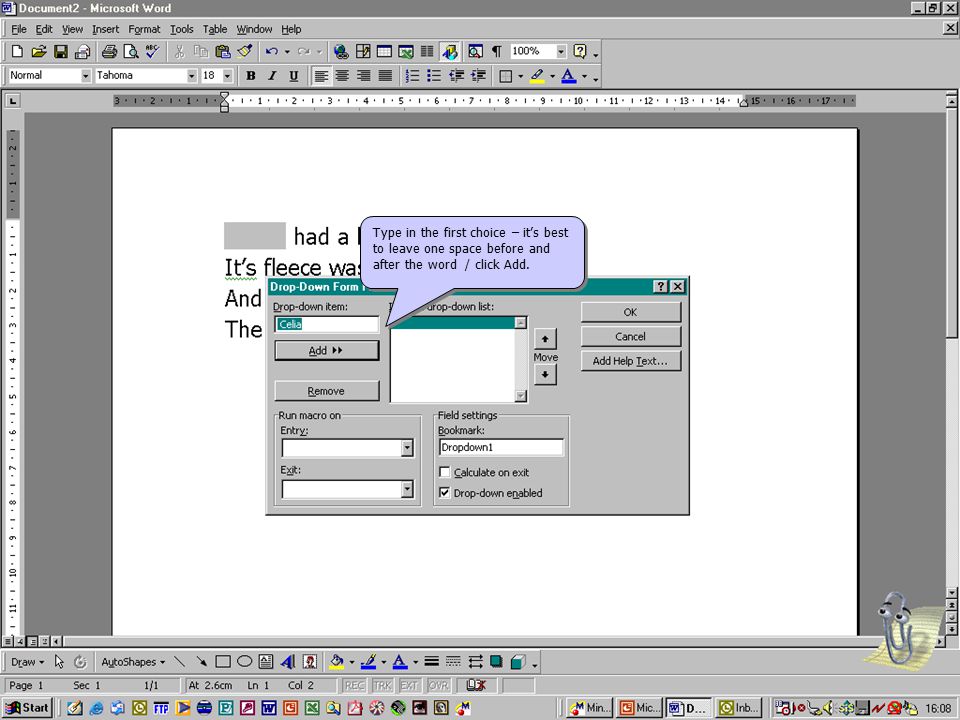
Task: Justify the text alignment
Action: [x=385, y=76]
